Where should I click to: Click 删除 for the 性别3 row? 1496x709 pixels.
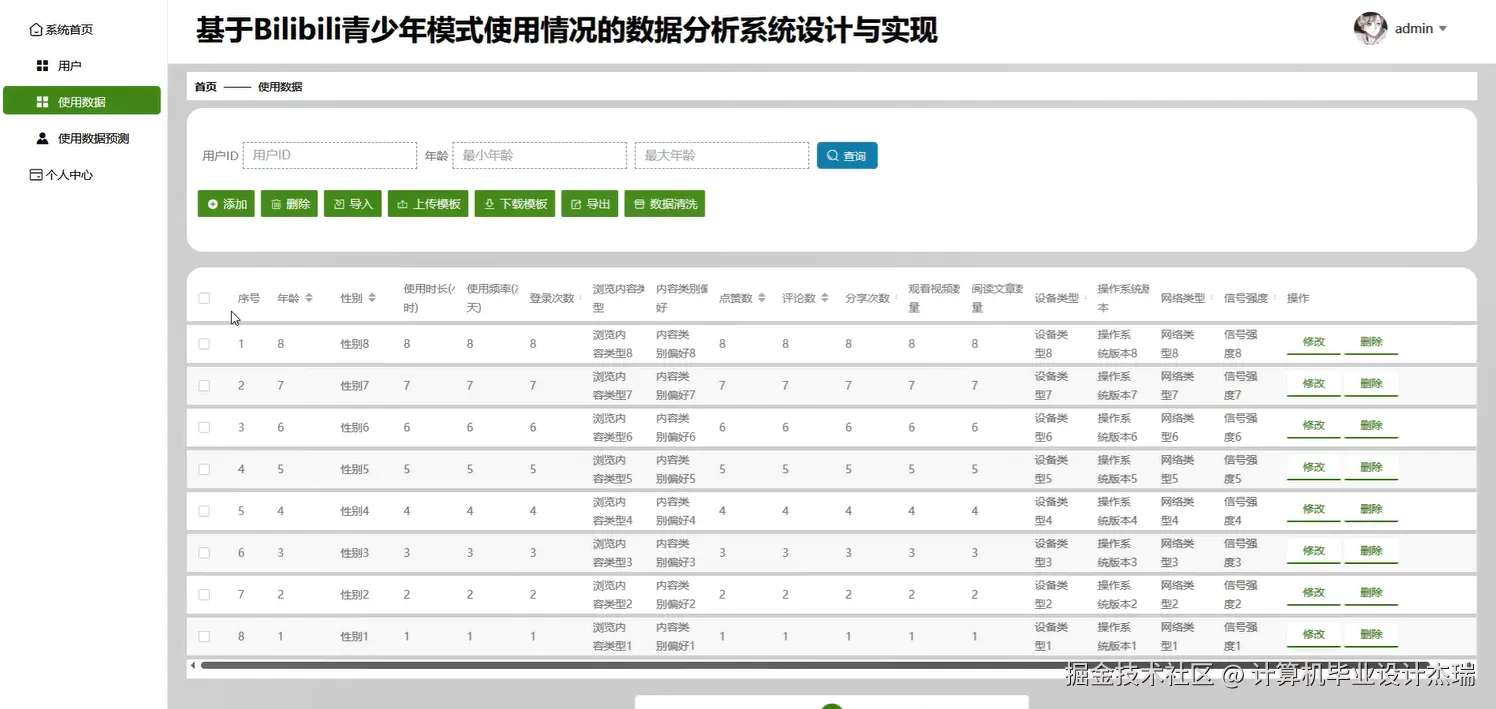[1371, 551]
